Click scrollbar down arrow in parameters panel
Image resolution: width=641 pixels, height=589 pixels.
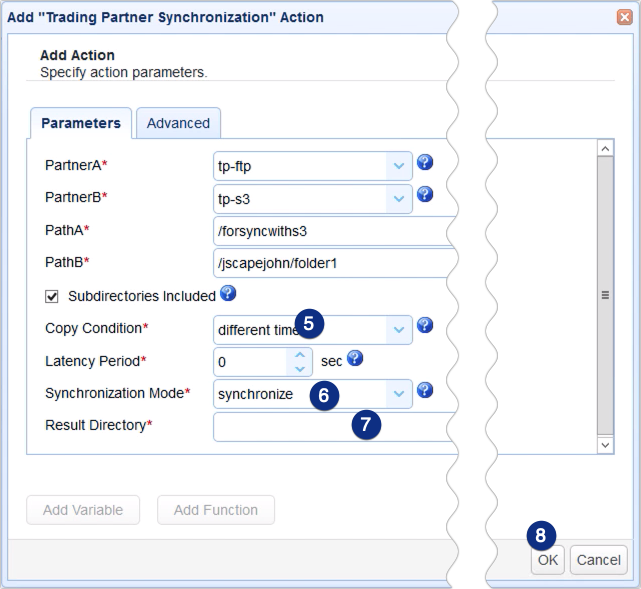point(605,444)
